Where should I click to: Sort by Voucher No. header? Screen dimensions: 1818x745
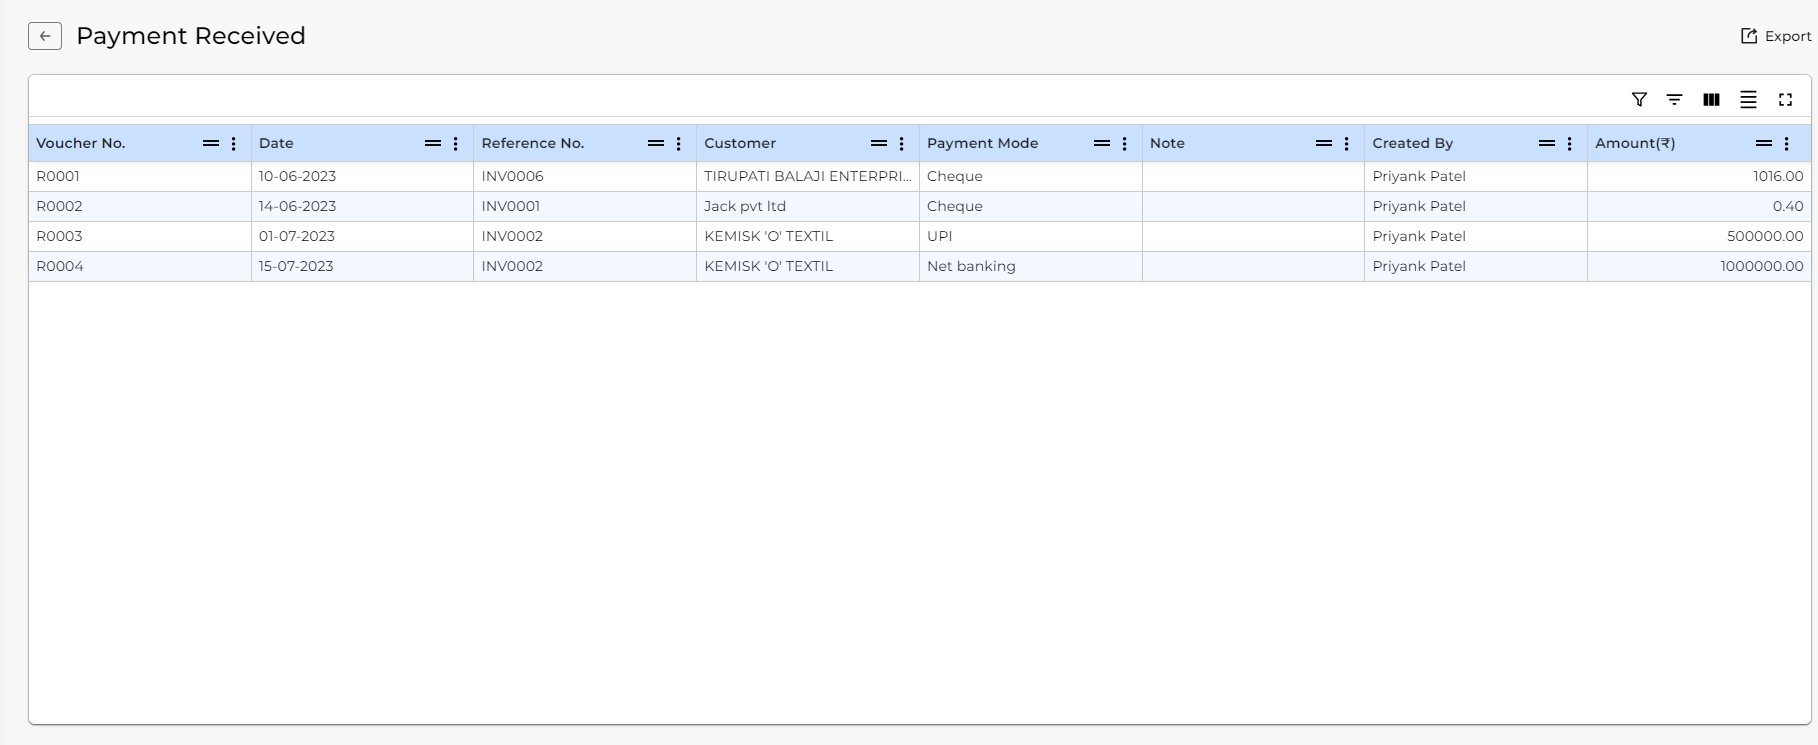click(81, 143)
